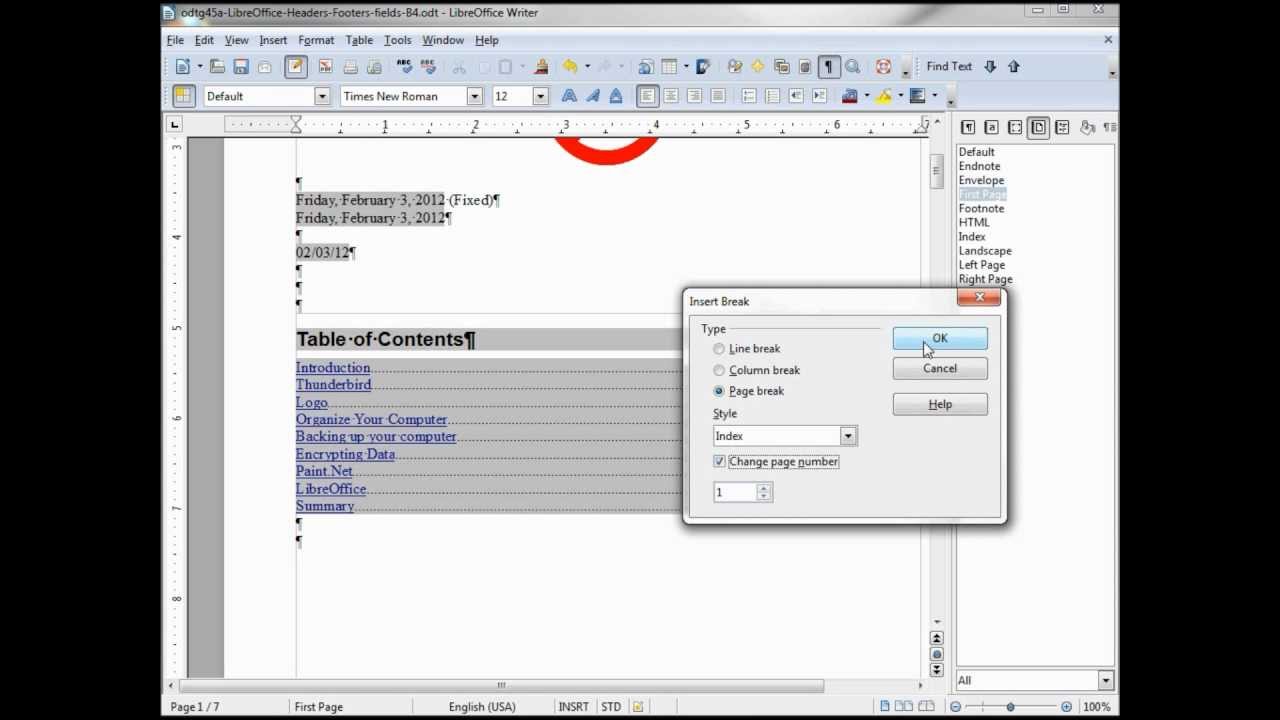Click the Zoom magnifier icon in toolbar

click(853, 66)
